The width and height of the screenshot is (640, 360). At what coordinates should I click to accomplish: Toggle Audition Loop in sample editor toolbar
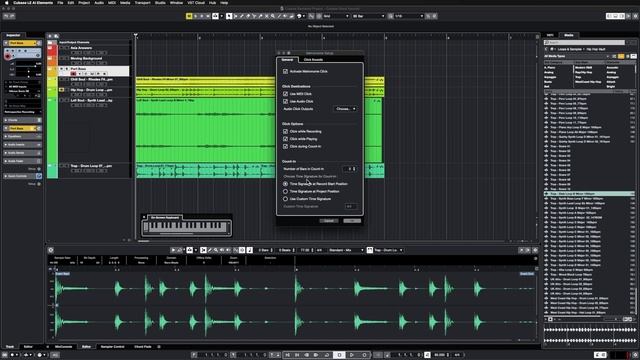[179, 250]
